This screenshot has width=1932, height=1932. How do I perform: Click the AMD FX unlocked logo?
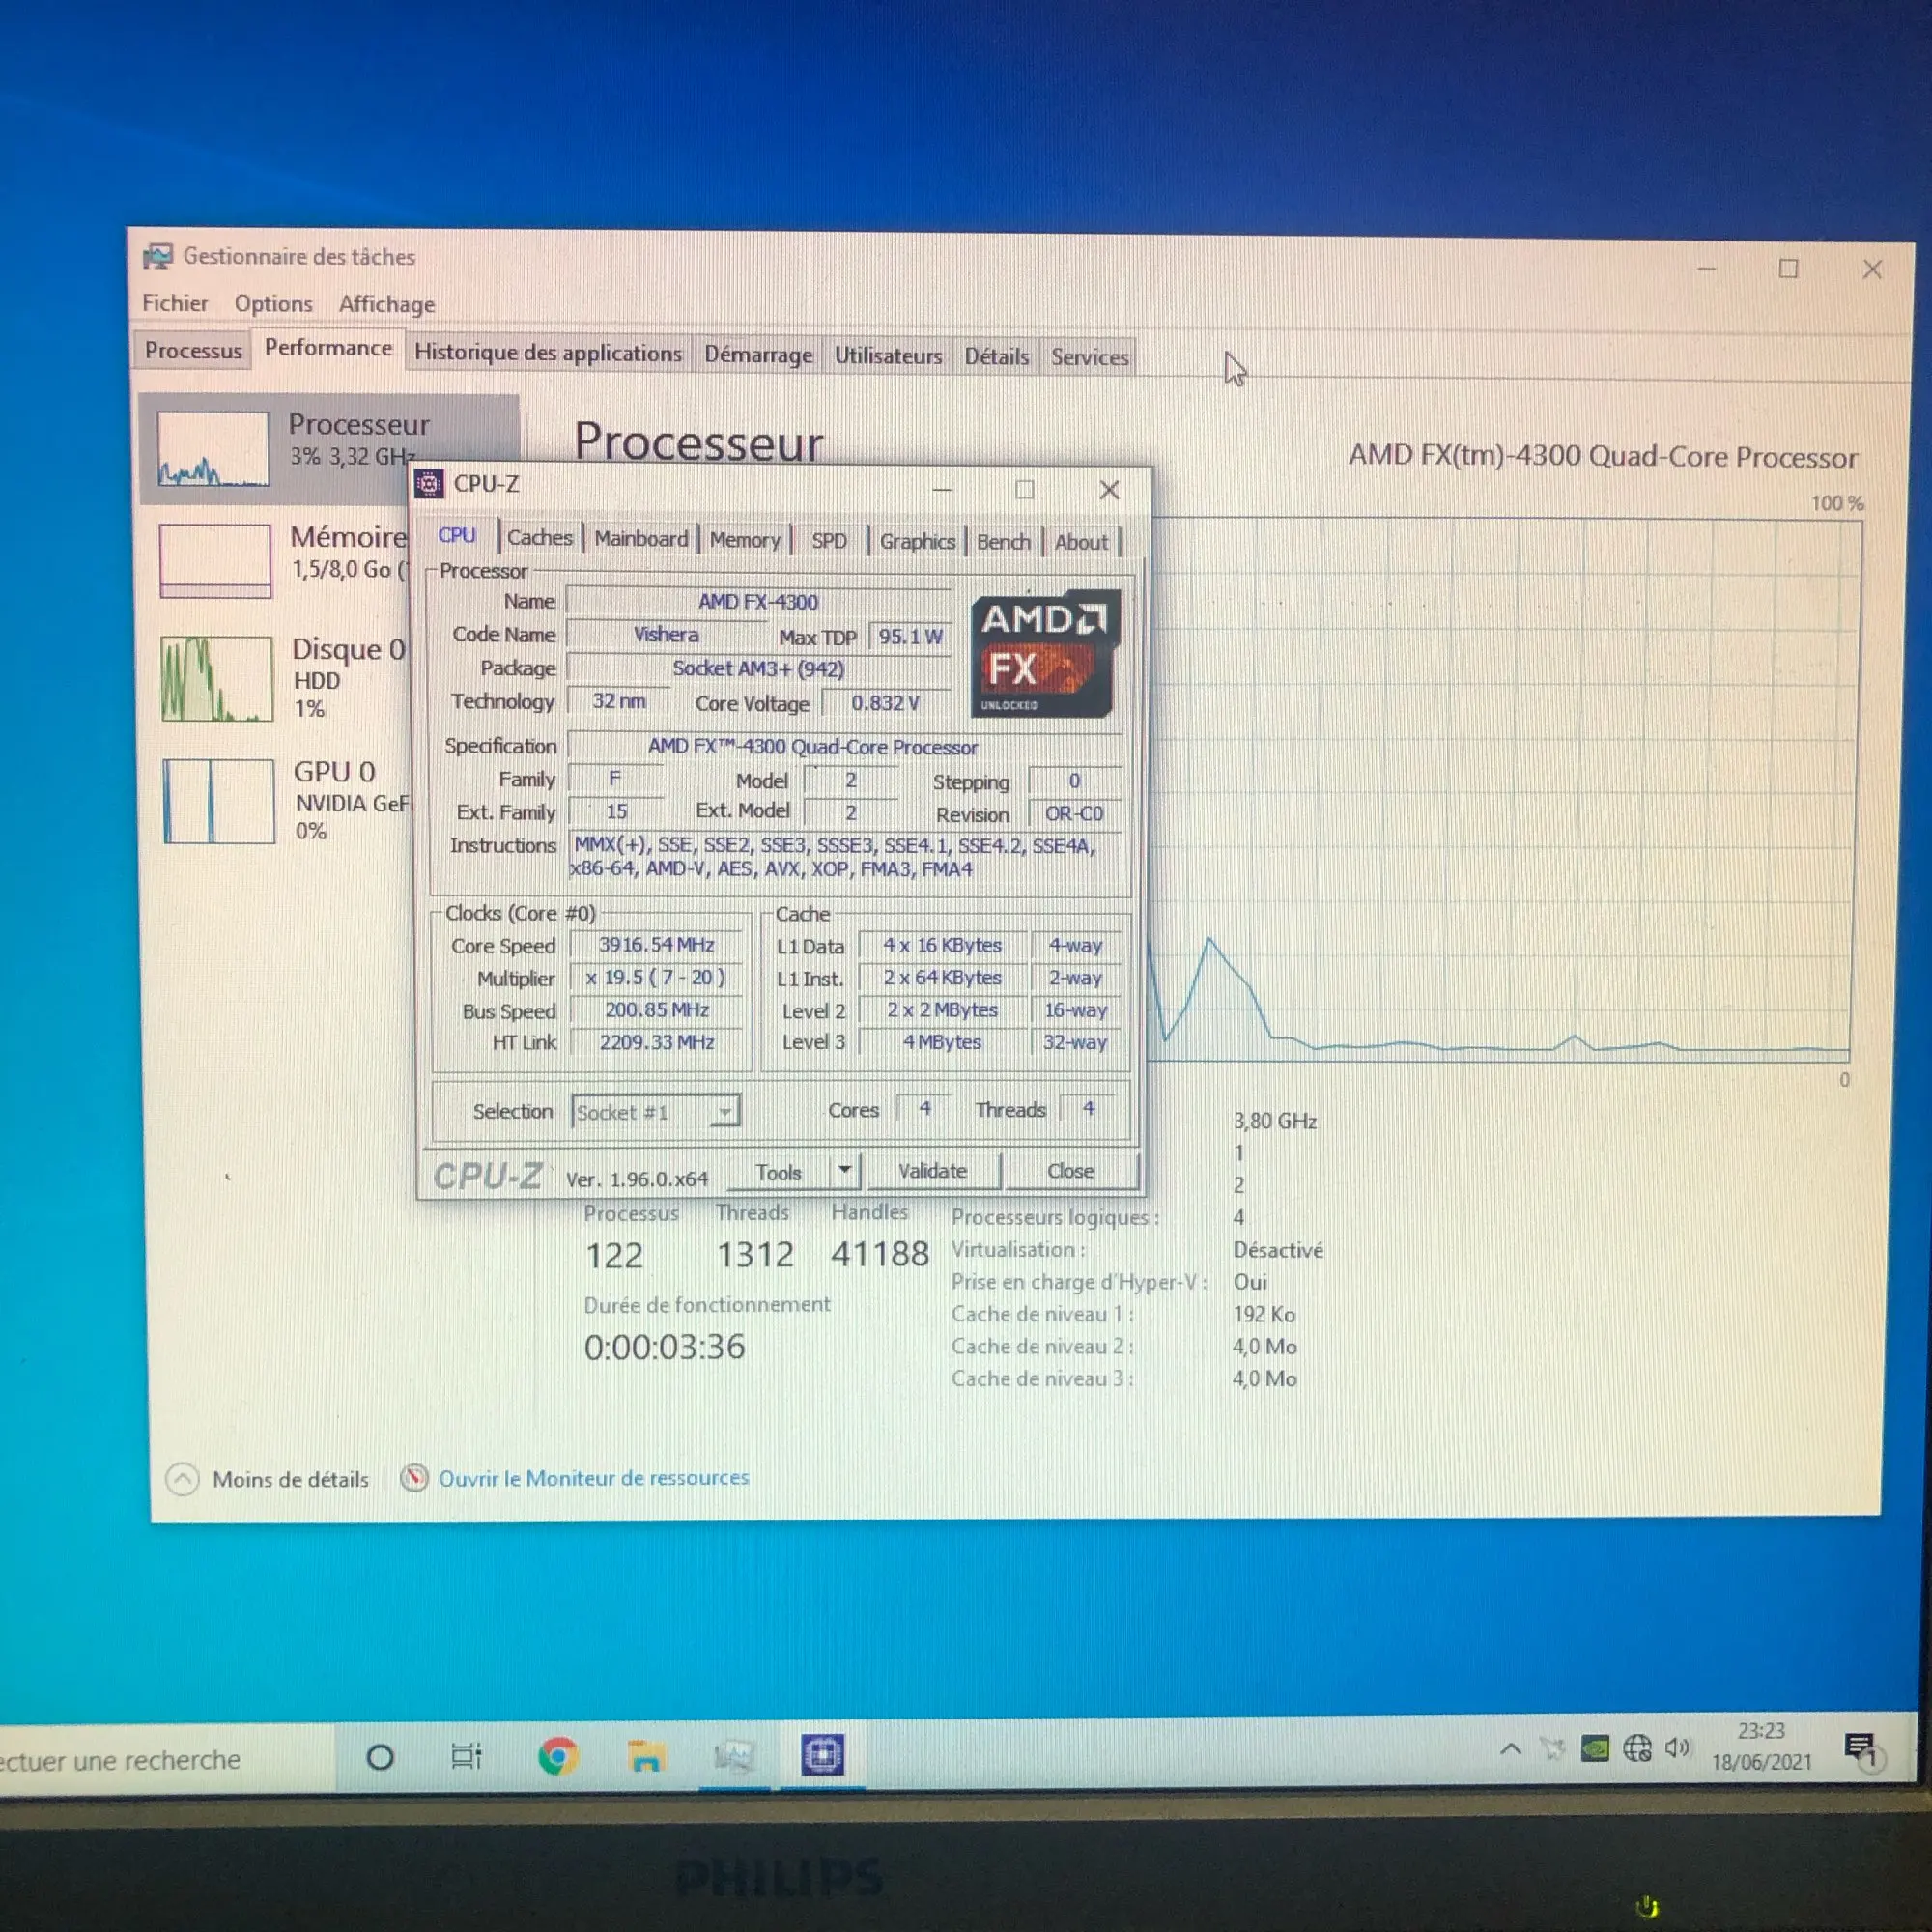coord(1045,655)
